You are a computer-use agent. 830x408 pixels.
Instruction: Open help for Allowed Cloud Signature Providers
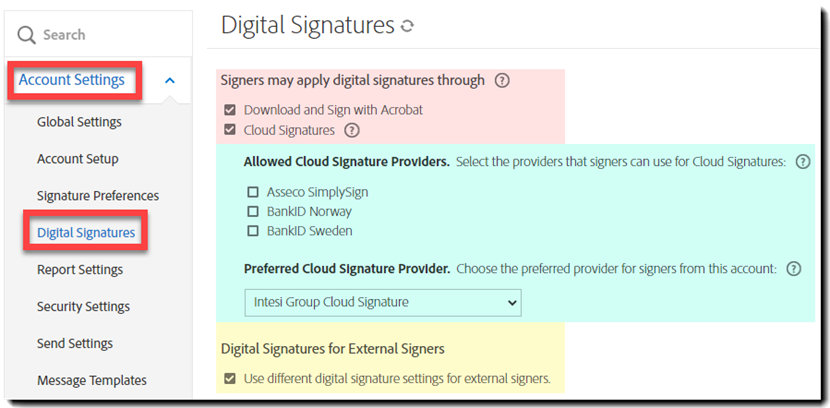(x=802, y=161)
